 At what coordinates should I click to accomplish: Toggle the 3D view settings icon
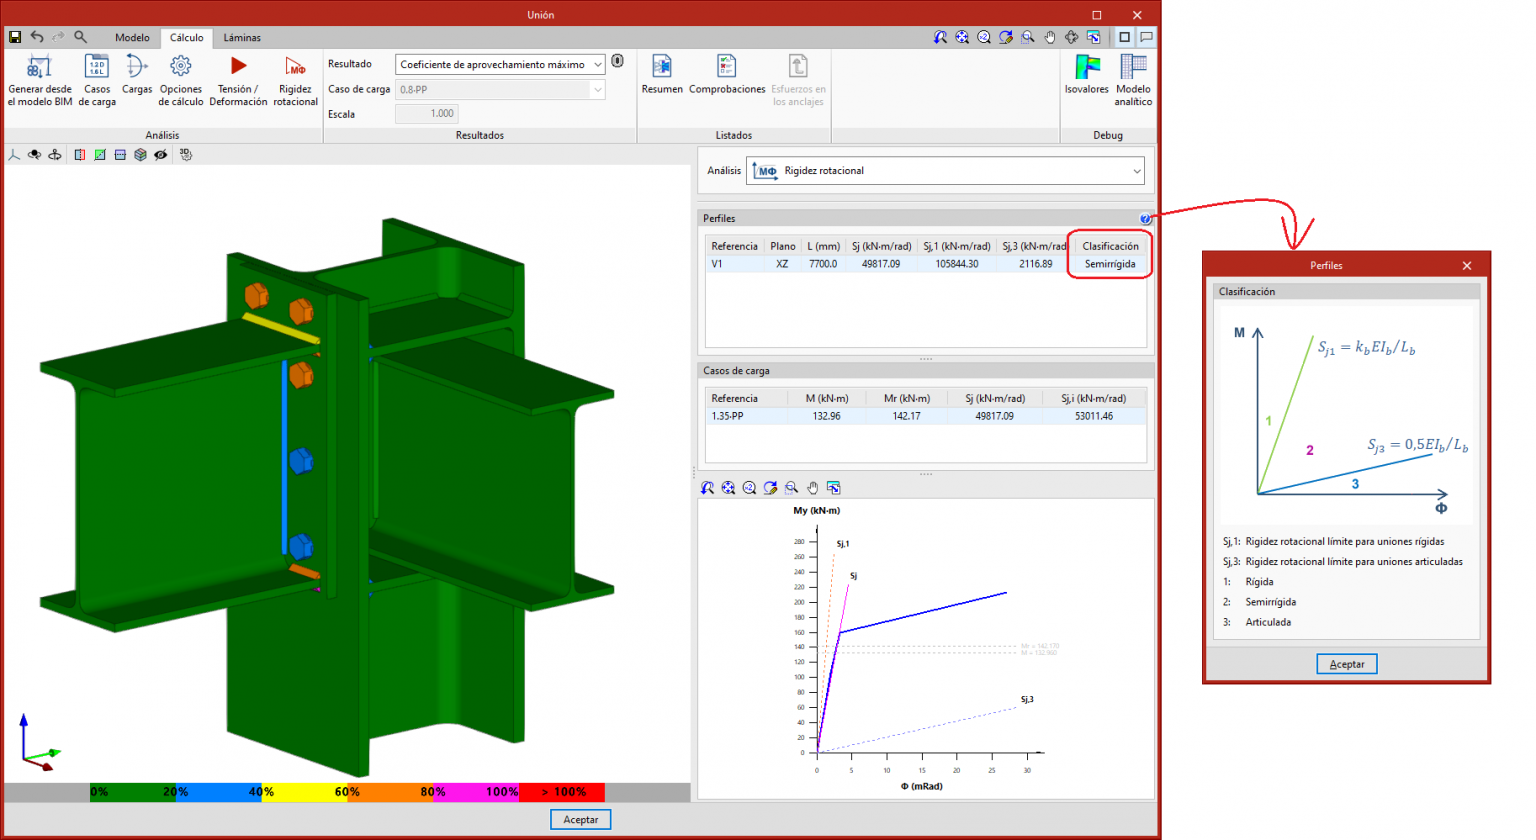[186, 155]
